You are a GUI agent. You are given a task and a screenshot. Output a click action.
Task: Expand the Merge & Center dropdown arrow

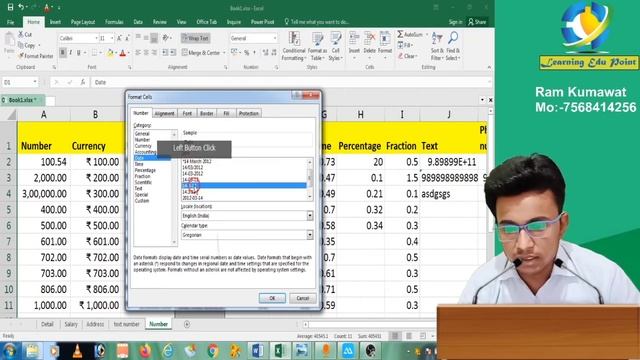(x=224, y=53)
